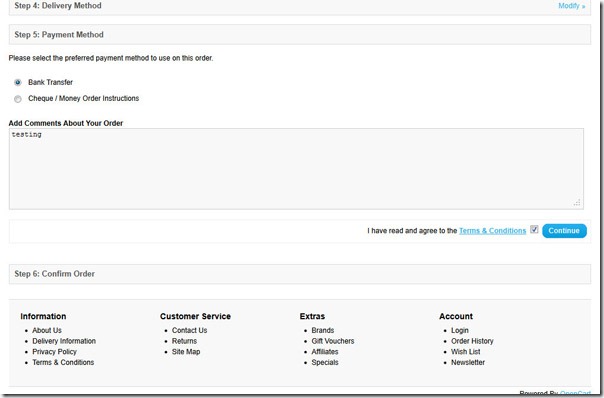
Task: Open the About Us footer link
Action: click(47, 330)
